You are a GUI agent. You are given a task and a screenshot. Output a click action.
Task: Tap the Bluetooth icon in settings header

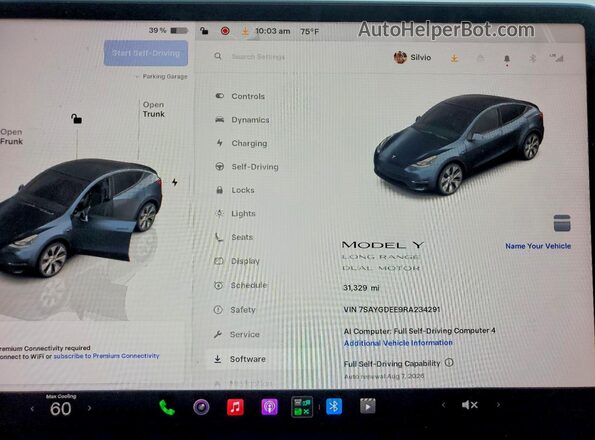click(532, 58)
